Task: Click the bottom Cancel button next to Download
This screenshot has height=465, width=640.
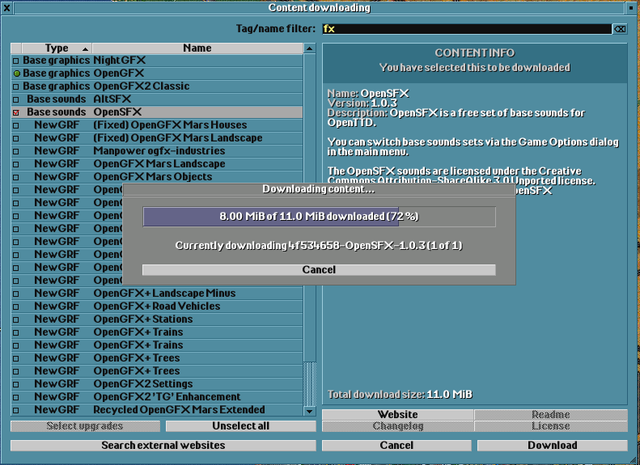Action: (396, 445)
